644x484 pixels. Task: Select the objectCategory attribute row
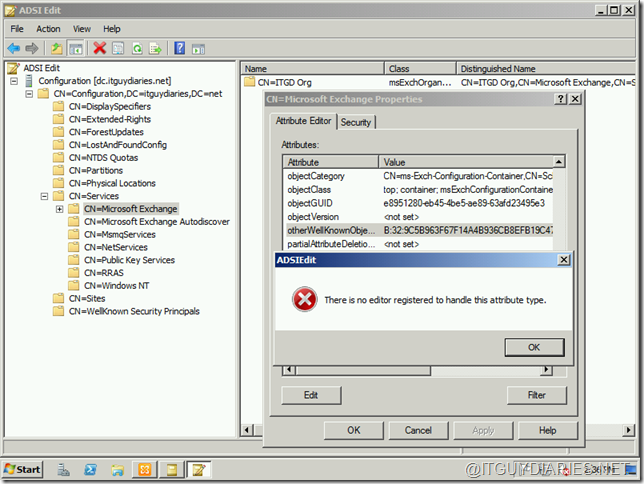coord(419,176)
